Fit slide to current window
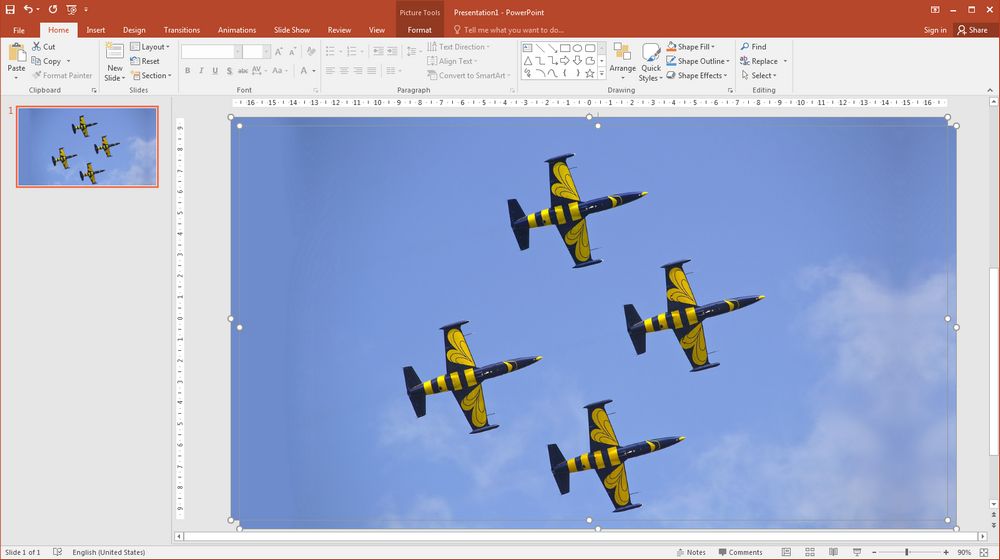 985,552
